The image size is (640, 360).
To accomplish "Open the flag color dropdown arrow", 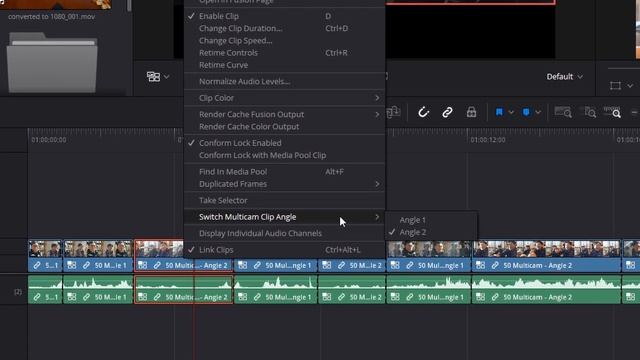I will [x=511, y=112].
